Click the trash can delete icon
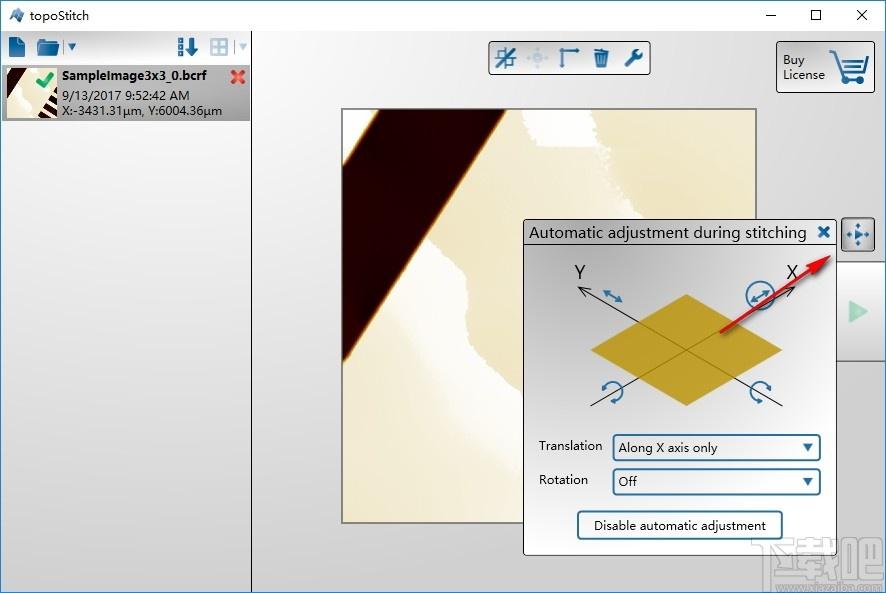The image size is (886, 593). click(601, 58)
